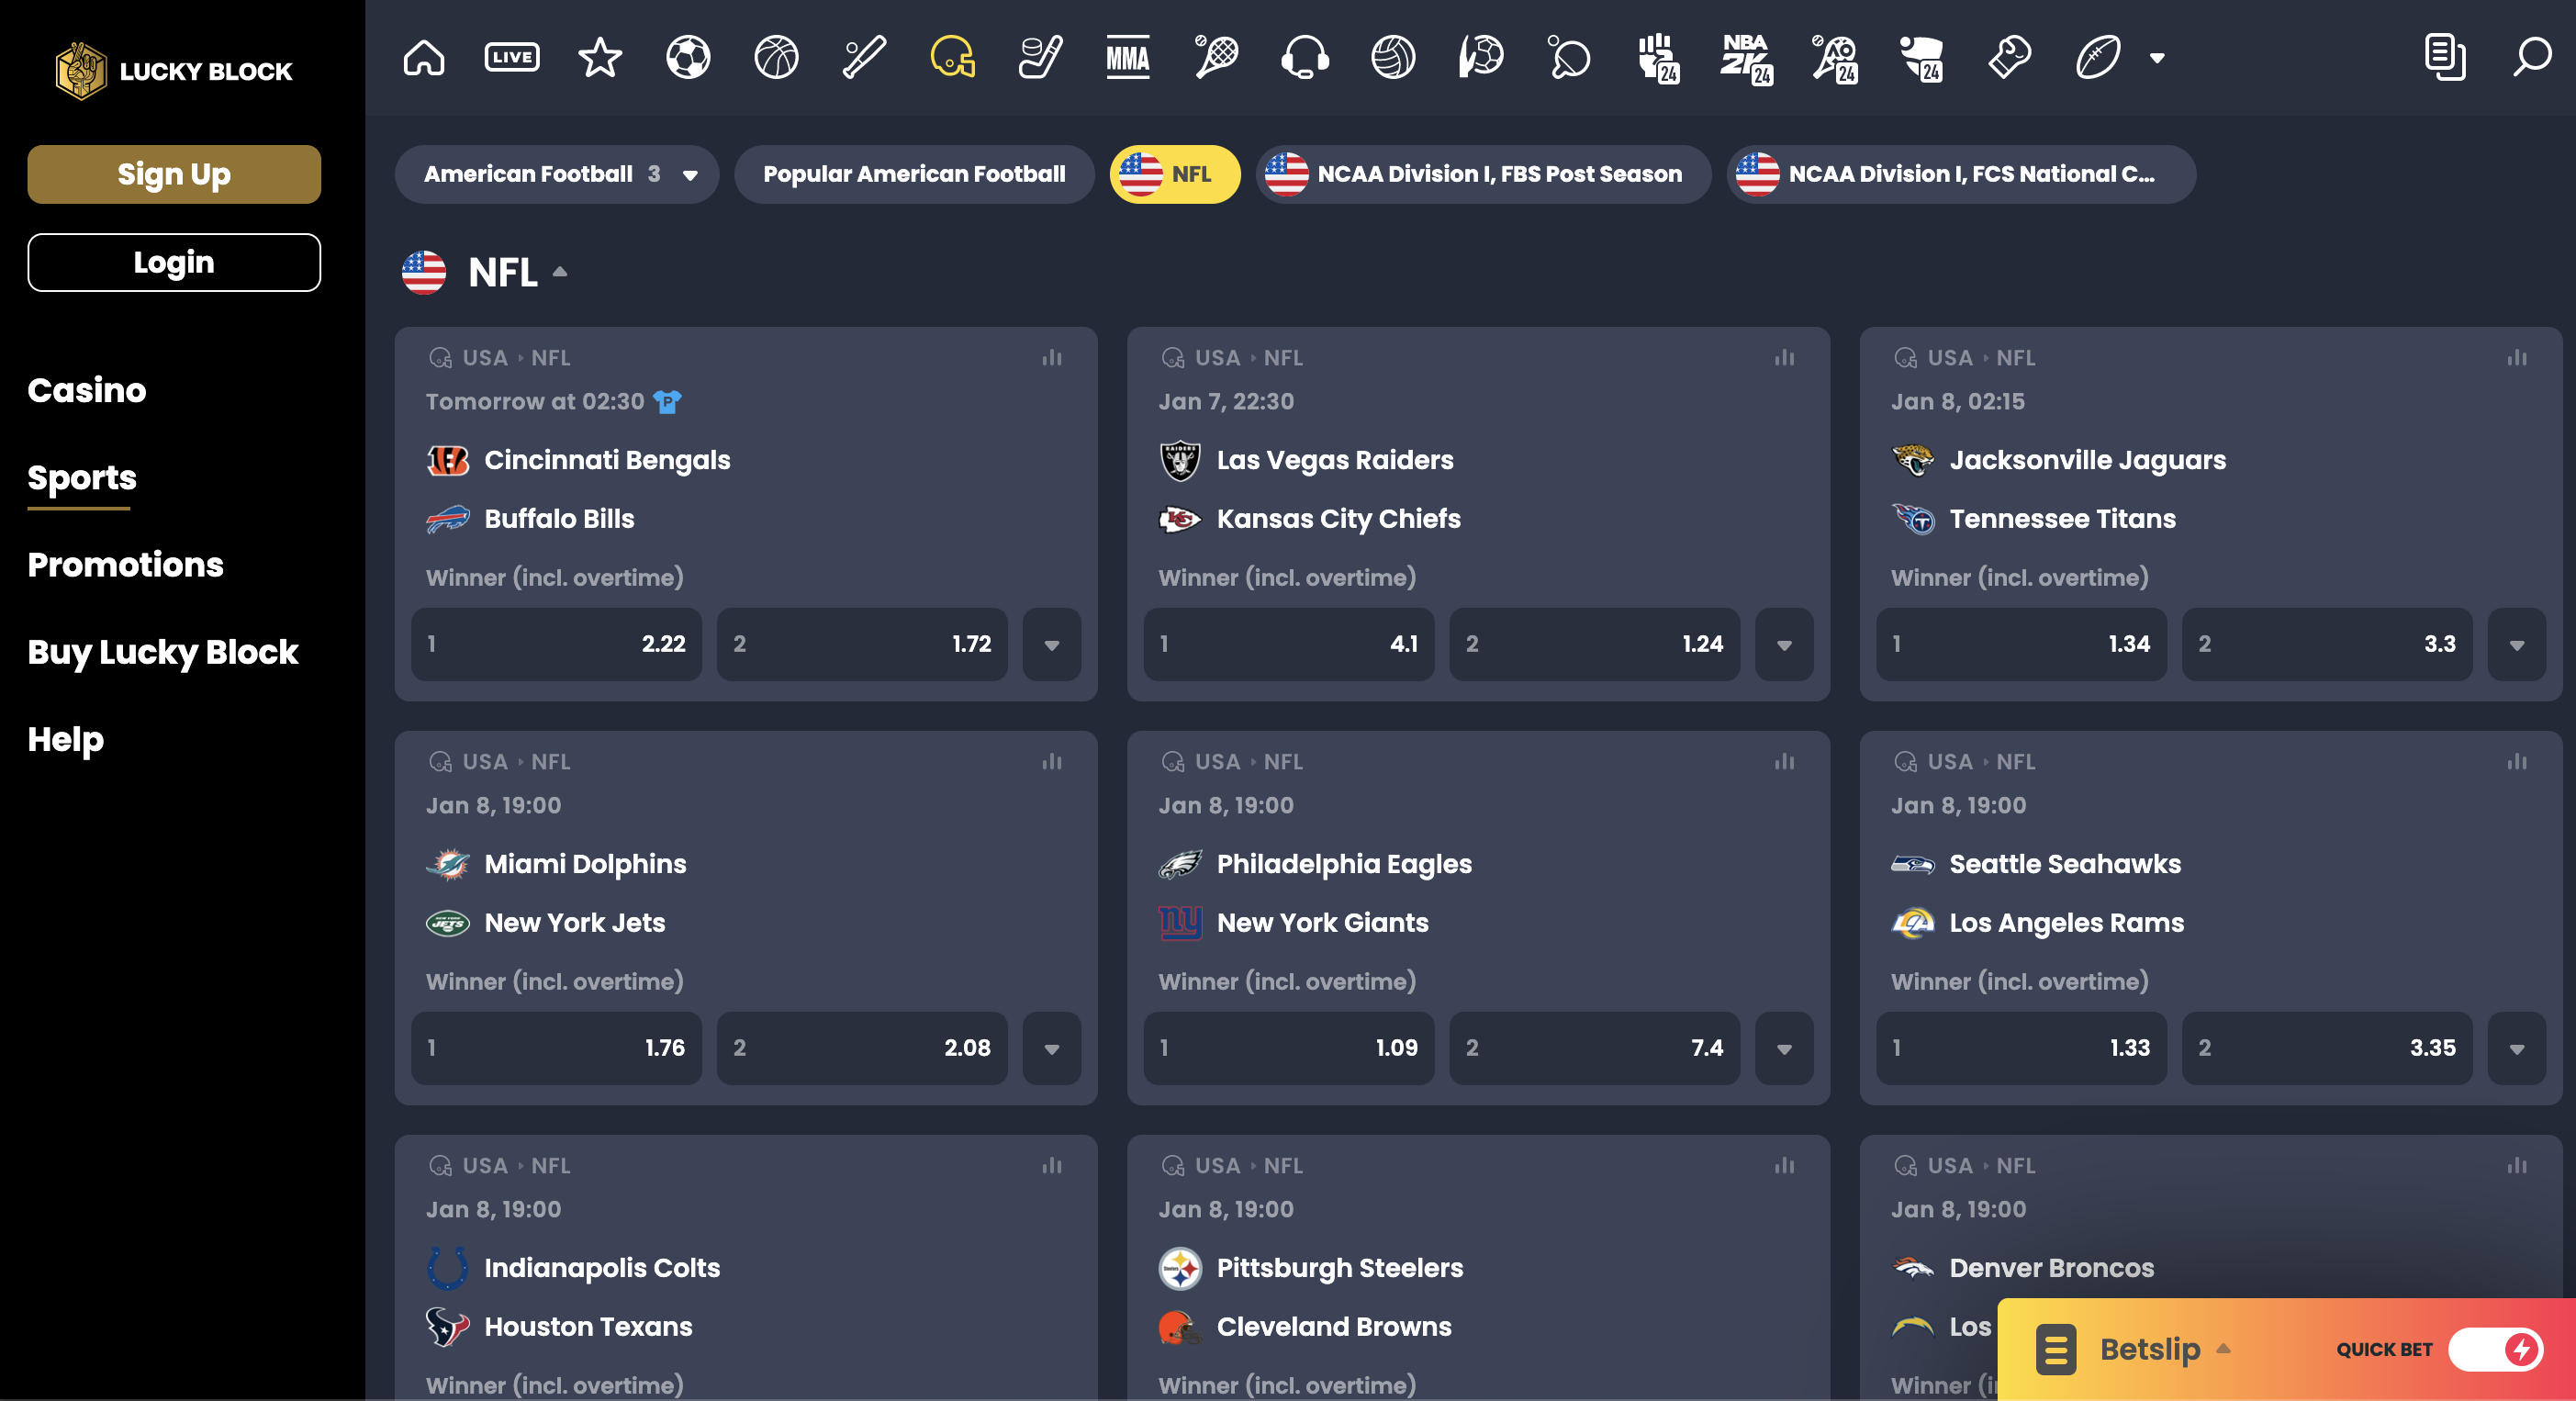Image resolution: width=2576 pixels, height=1401 pixels.
Task: Select the basketball sport icon
Action: (x=772, y=57)
